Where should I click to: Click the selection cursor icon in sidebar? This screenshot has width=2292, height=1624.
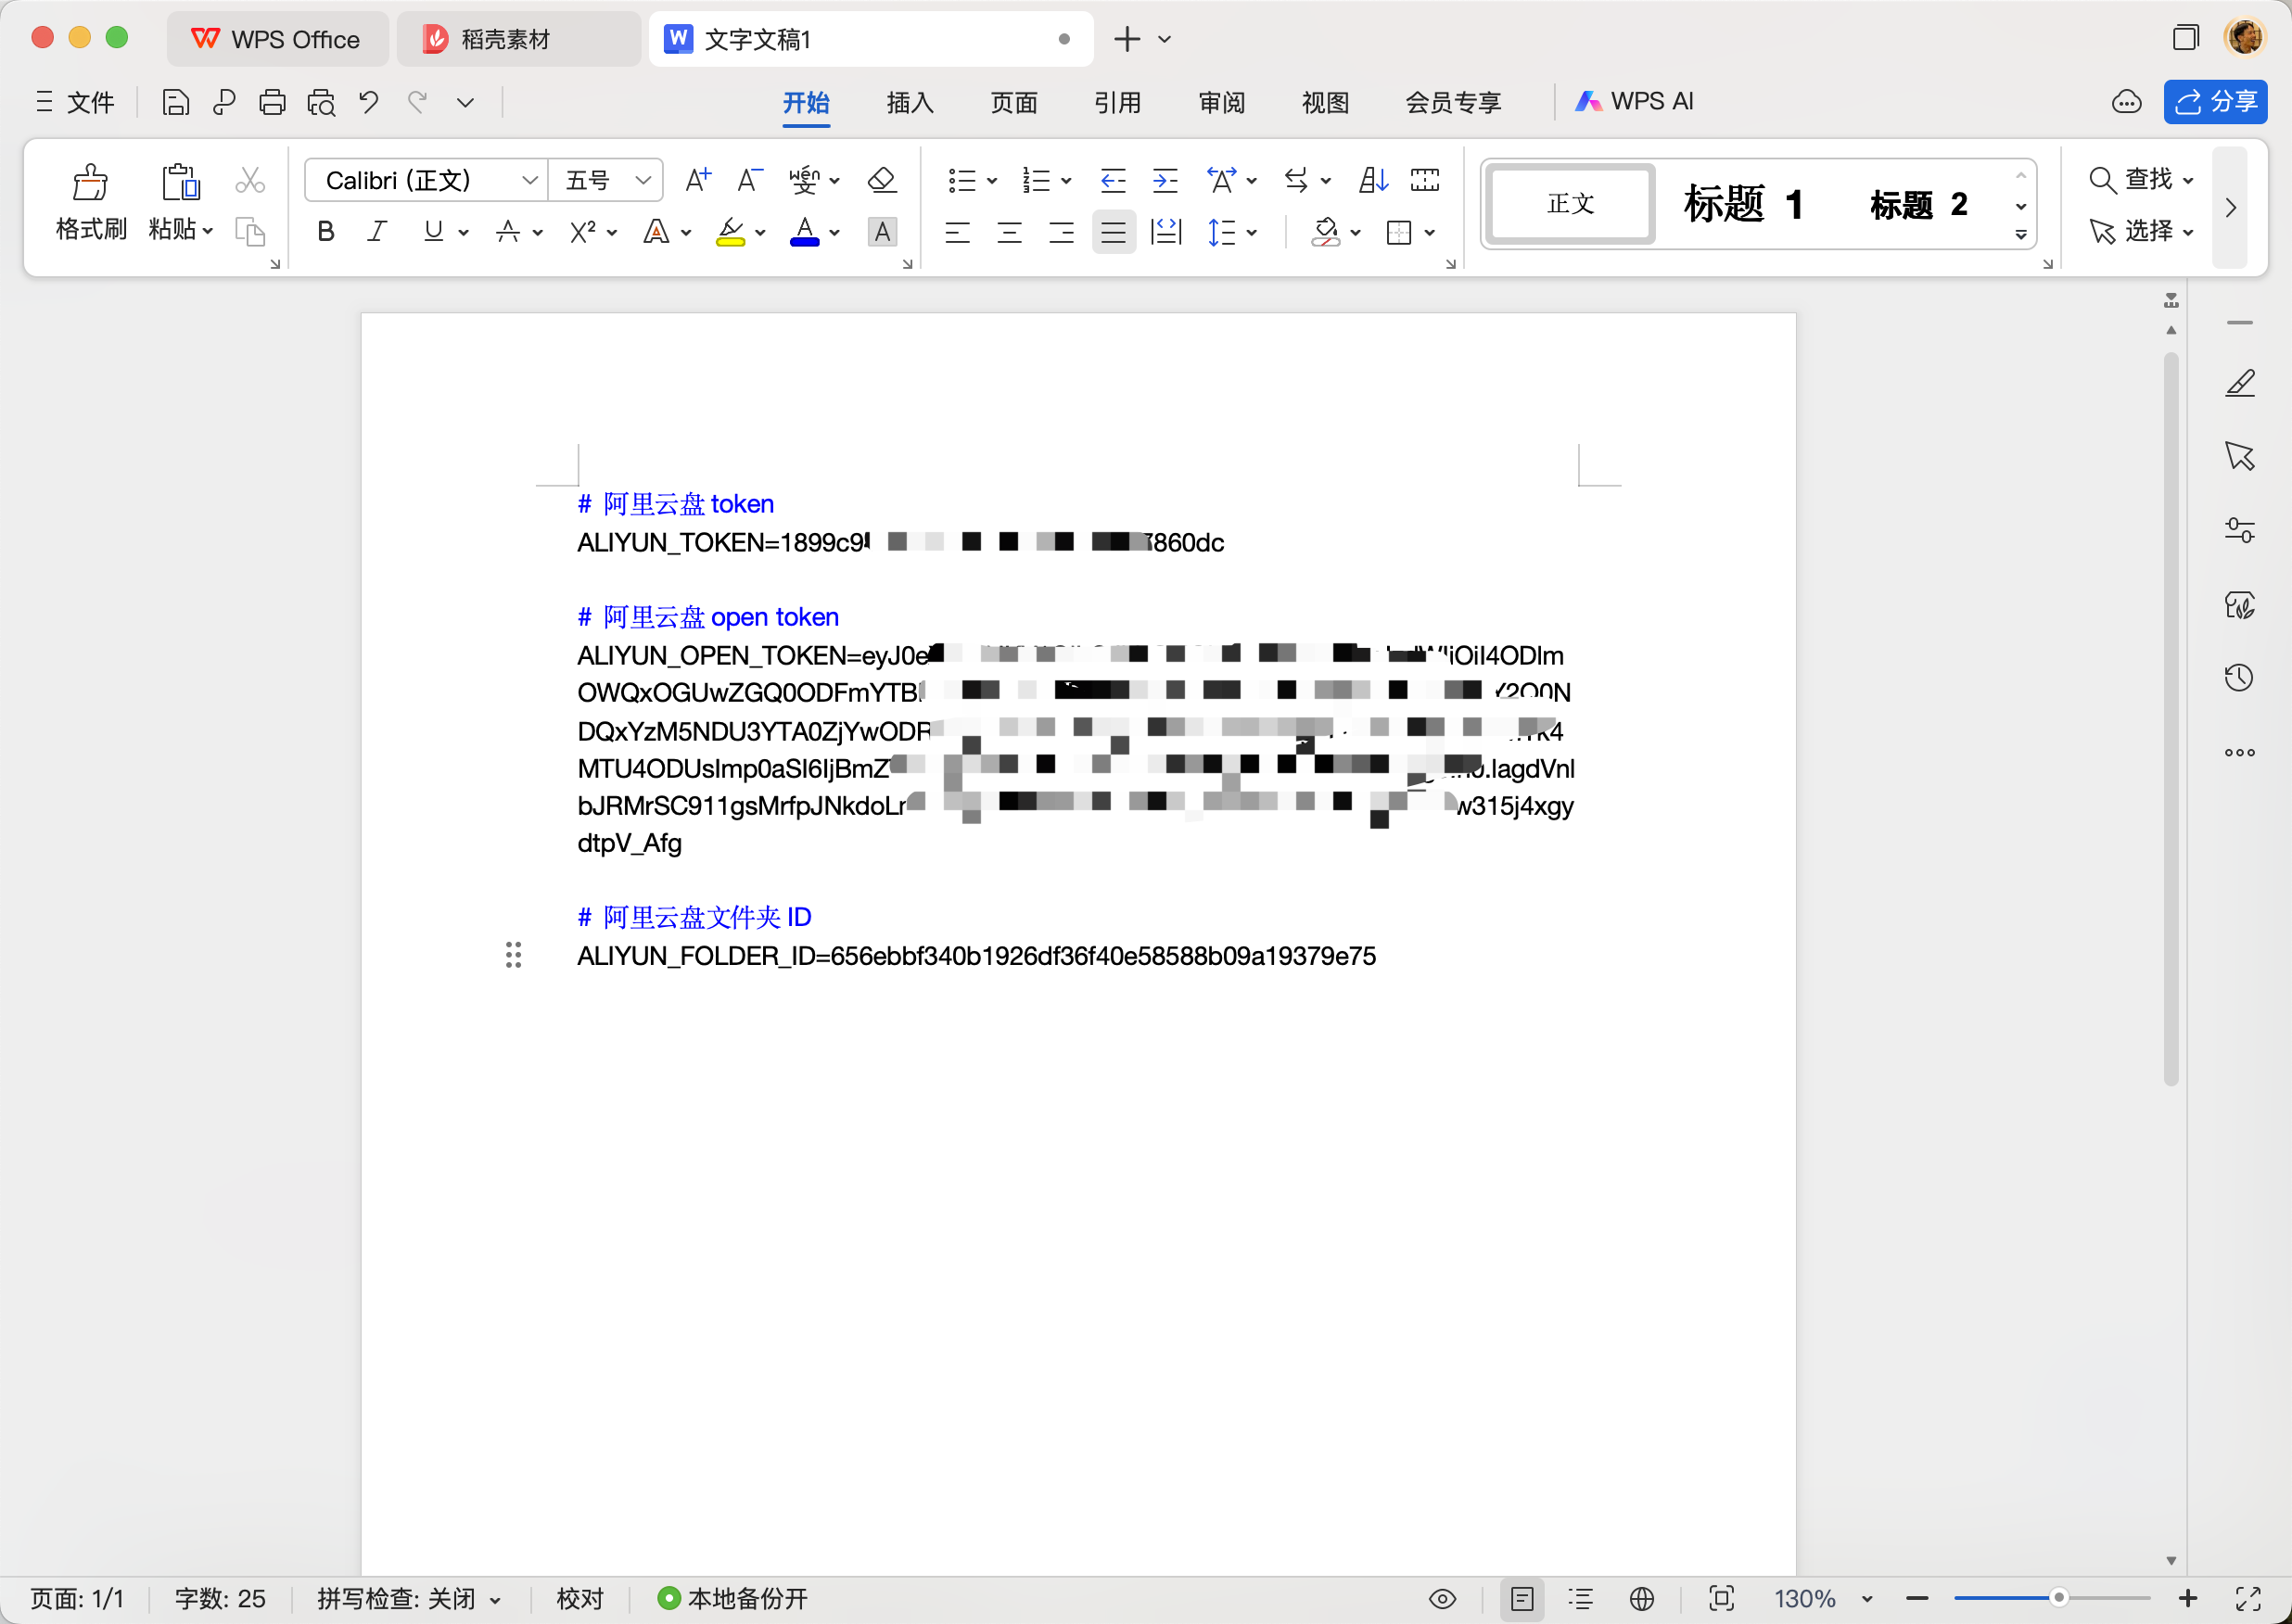2240,456
